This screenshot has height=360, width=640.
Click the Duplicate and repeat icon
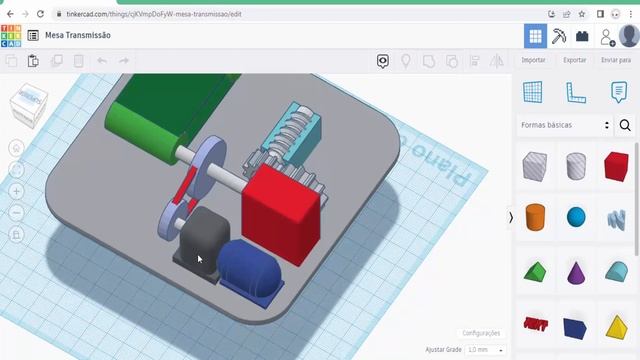[x=56, y=61]
